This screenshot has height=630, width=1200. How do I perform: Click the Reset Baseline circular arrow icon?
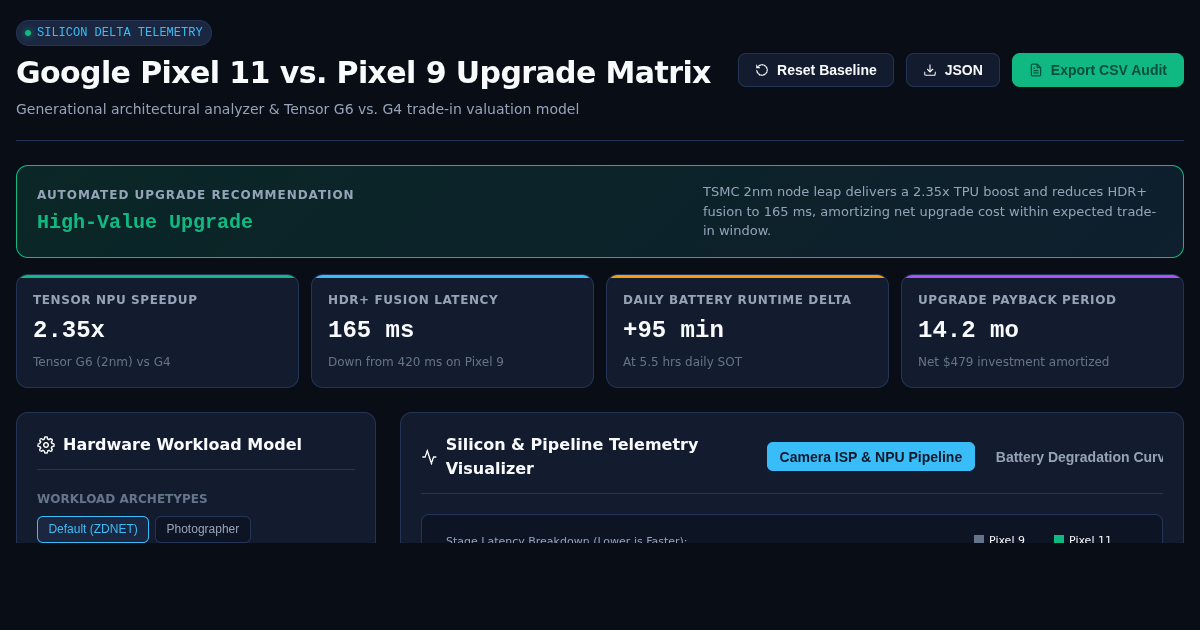pyautogui.click(x=762, y=70)
